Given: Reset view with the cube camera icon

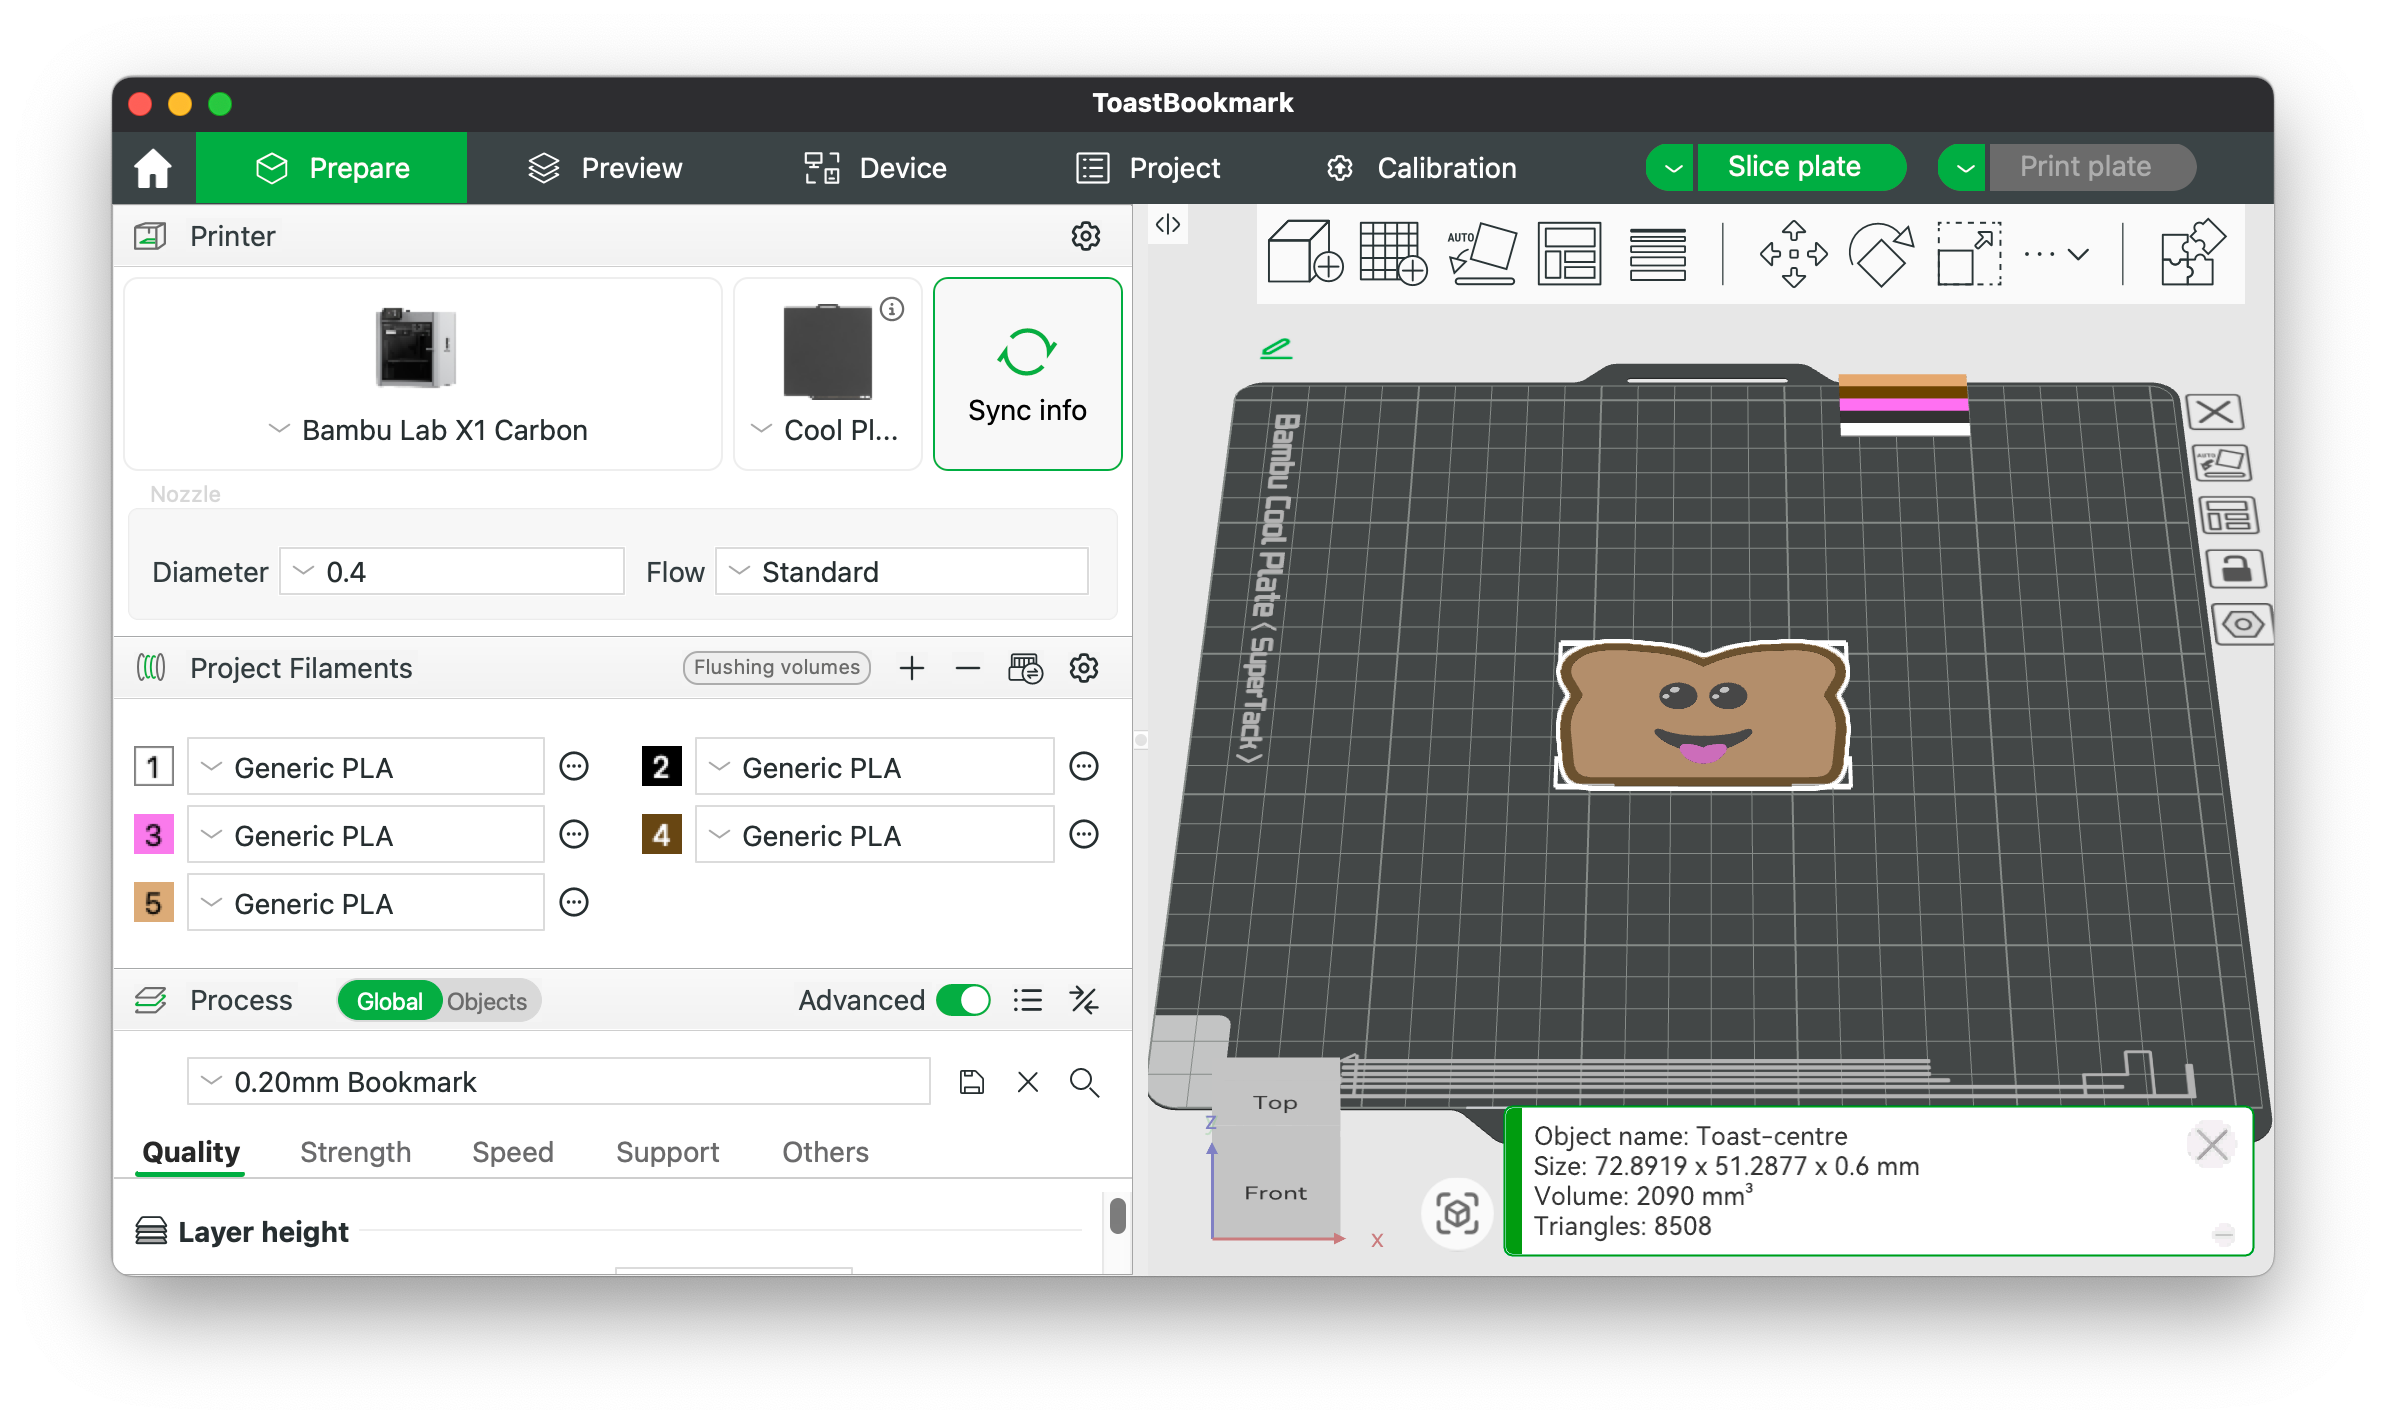Looking at the screenshot, I should pos(1457,1214).
